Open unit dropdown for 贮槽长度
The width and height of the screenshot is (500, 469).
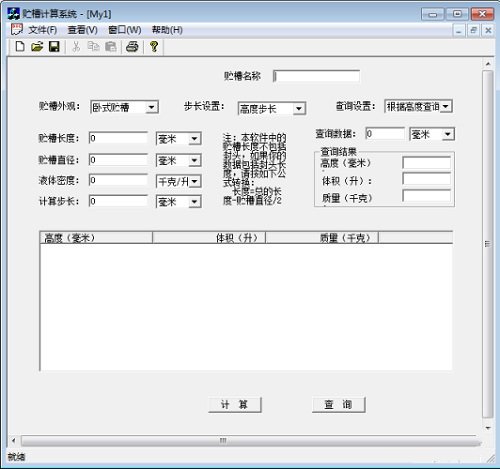tap(194, 139)
